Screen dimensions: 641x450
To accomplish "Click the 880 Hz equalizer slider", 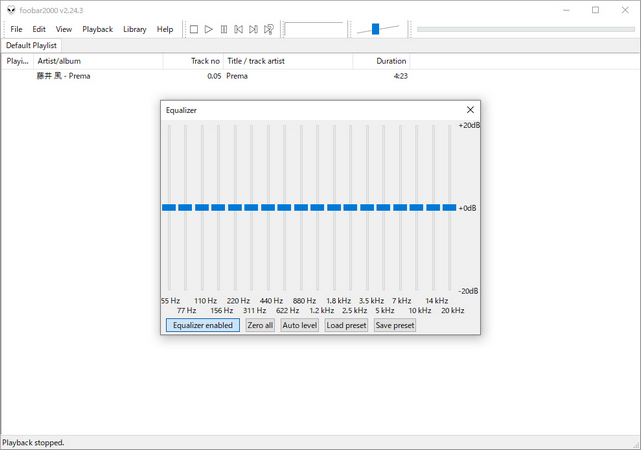I will (x=301, y=208).
